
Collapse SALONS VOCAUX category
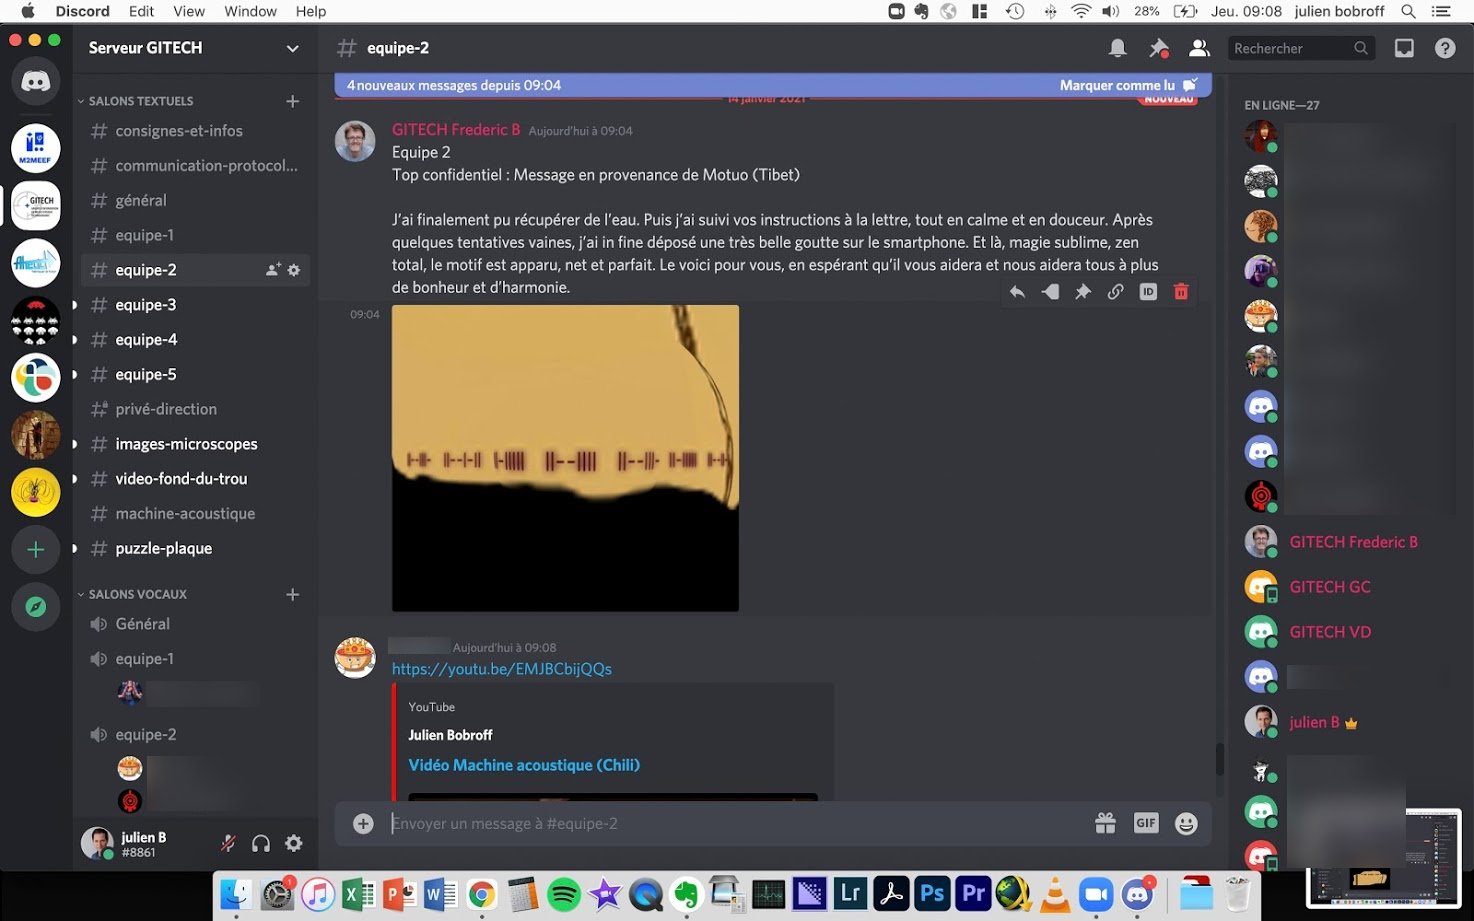click(138, 594)
